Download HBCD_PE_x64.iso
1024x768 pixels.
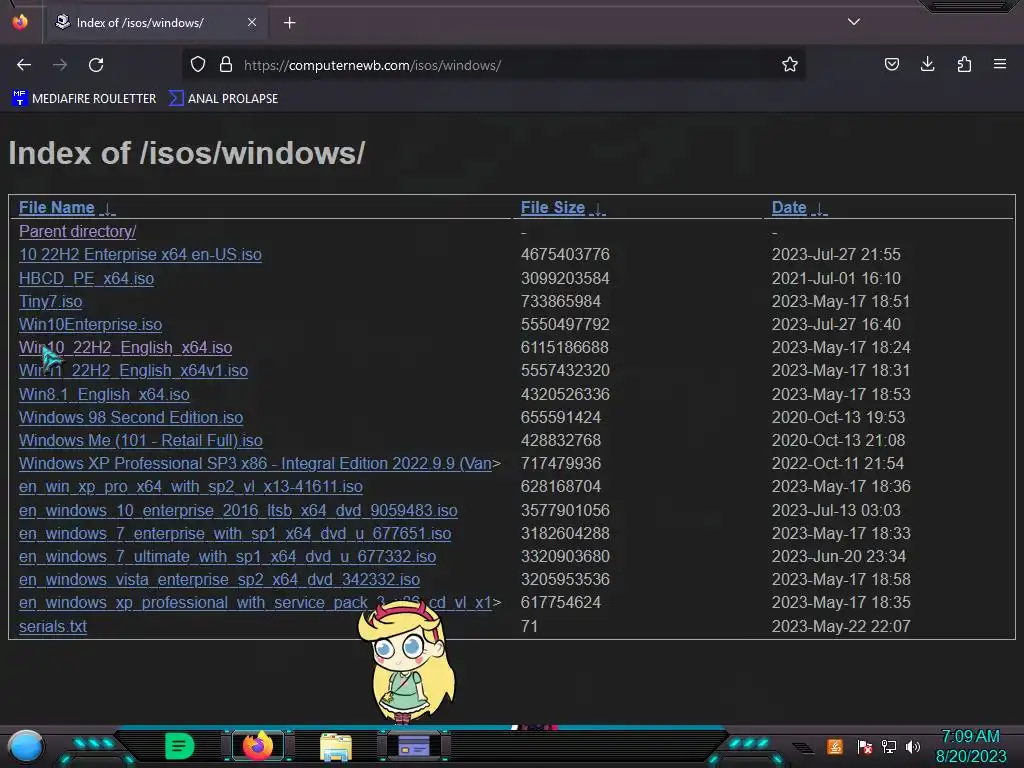point(86,278)
